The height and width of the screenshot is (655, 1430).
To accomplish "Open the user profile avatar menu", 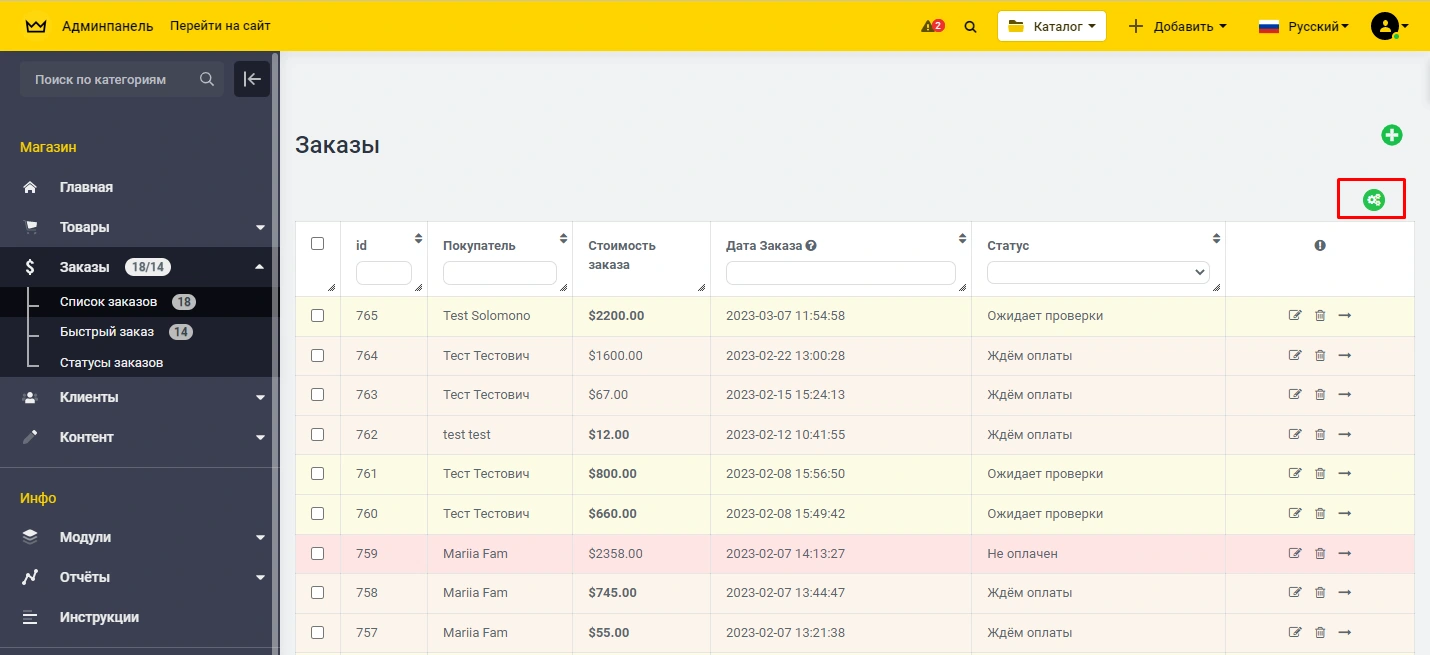I will click(1388, 26).
